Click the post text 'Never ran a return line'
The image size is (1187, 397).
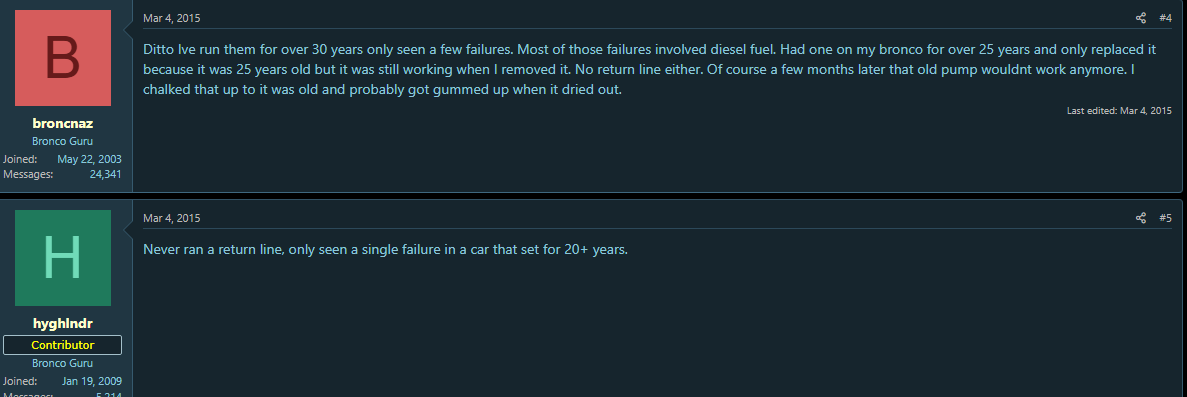click(x=385, y=249)
